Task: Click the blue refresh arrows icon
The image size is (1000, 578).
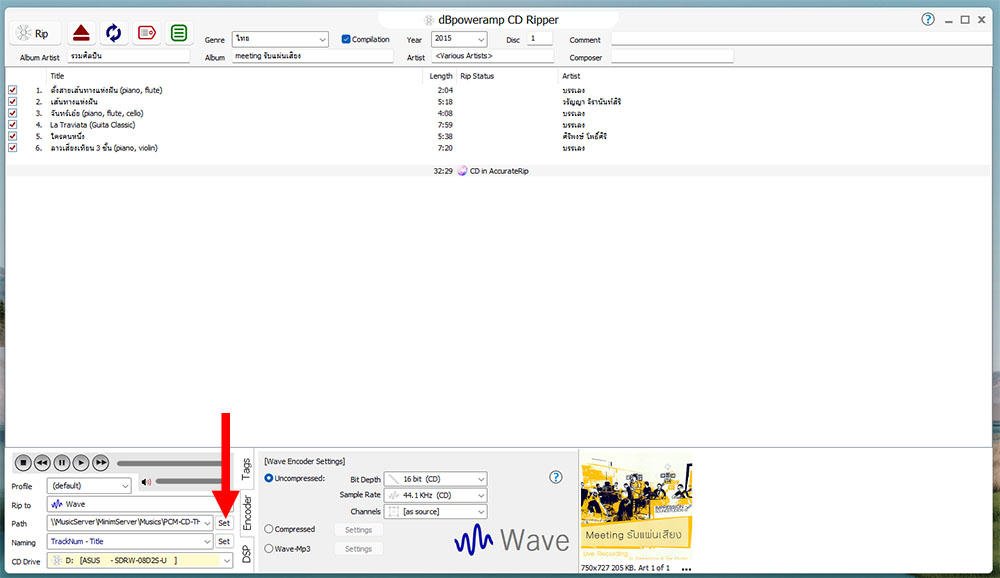Action: tap(114, 33)
